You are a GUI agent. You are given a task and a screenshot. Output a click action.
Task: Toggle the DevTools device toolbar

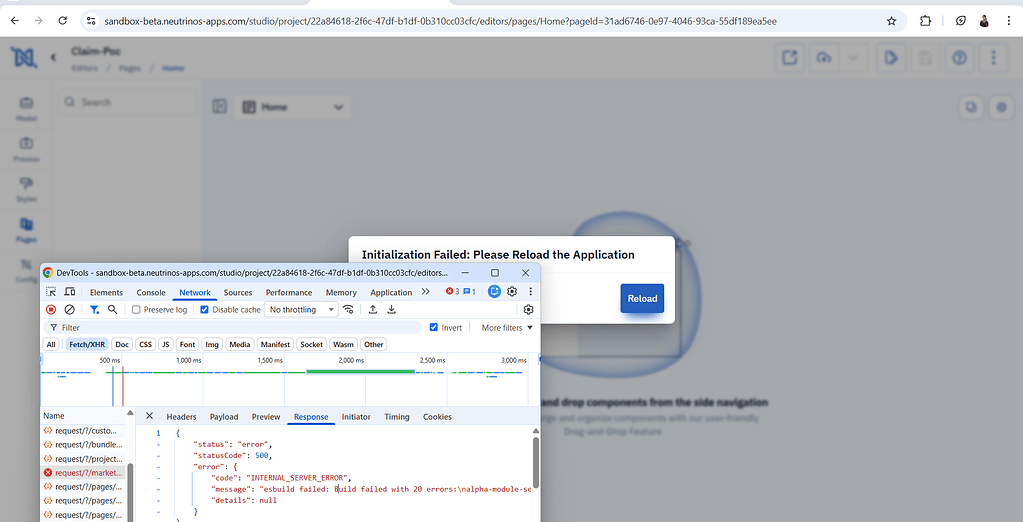(x=70, y=292)
